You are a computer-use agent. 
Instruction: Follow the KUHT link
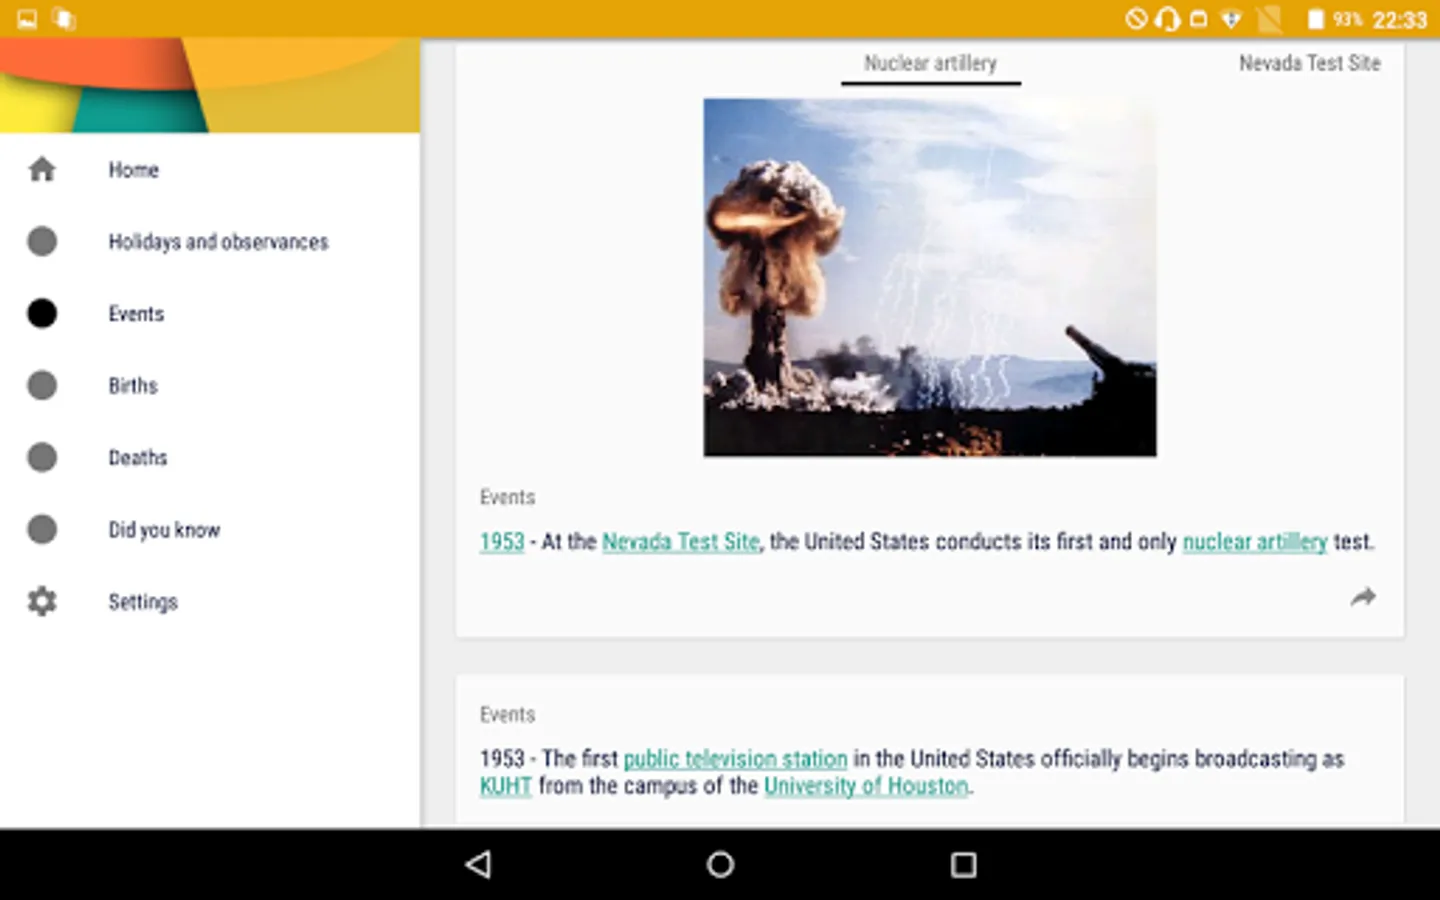[506, 786]
